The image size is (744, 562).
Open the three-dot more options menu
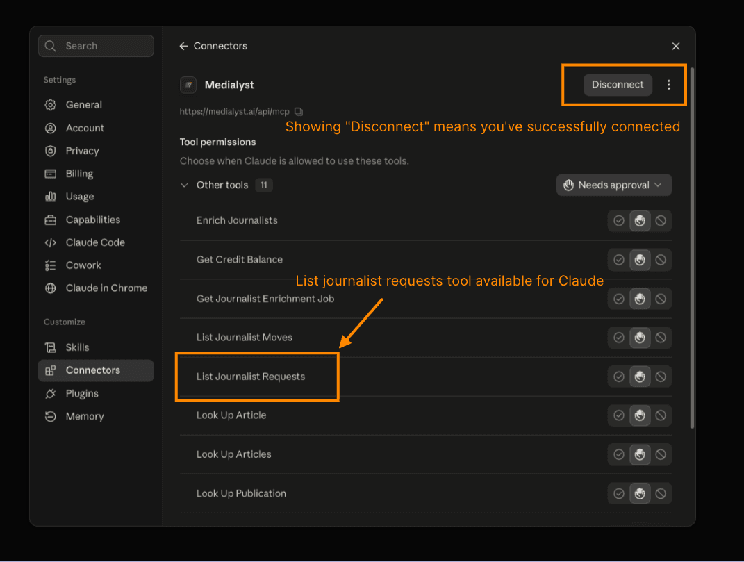[x=669, y=85]
